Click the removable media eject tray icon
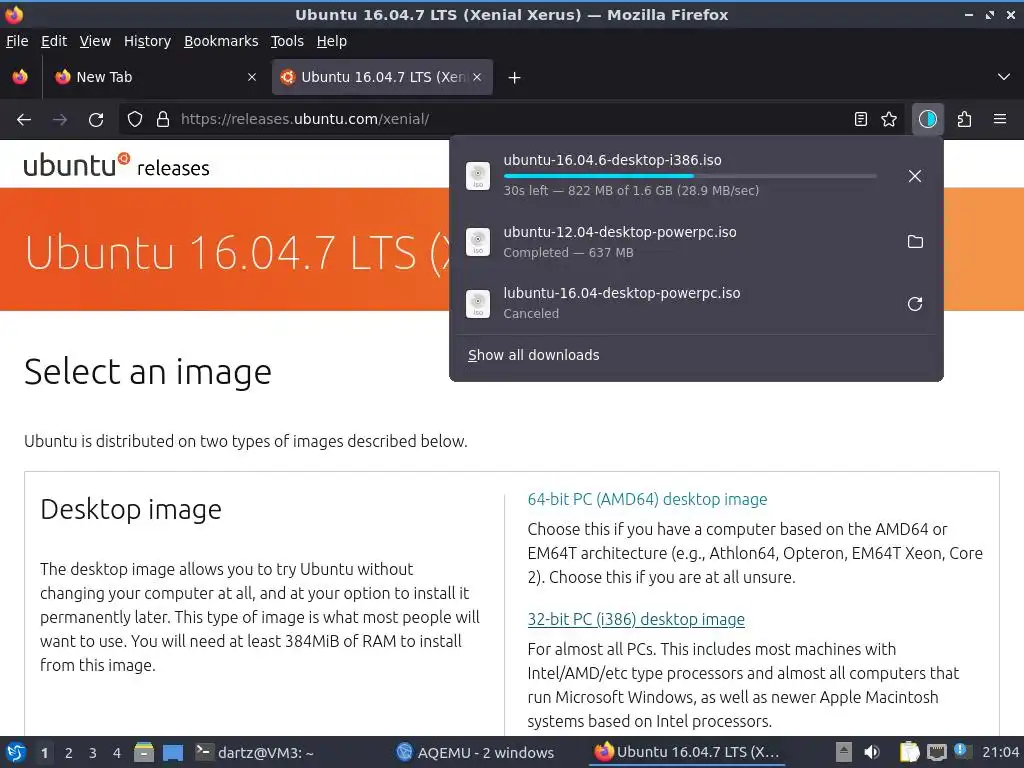This screenshot has width=1024, height=768. tap(844, 752)
